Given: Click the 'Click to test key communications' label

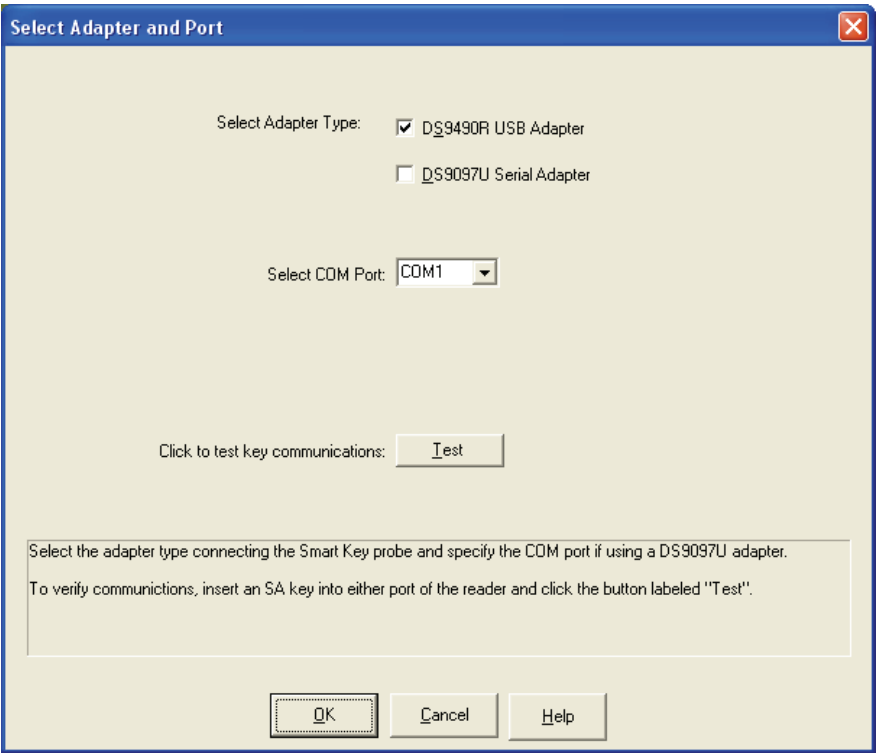Looking at the screenshot, I should (x=272, y=451).
